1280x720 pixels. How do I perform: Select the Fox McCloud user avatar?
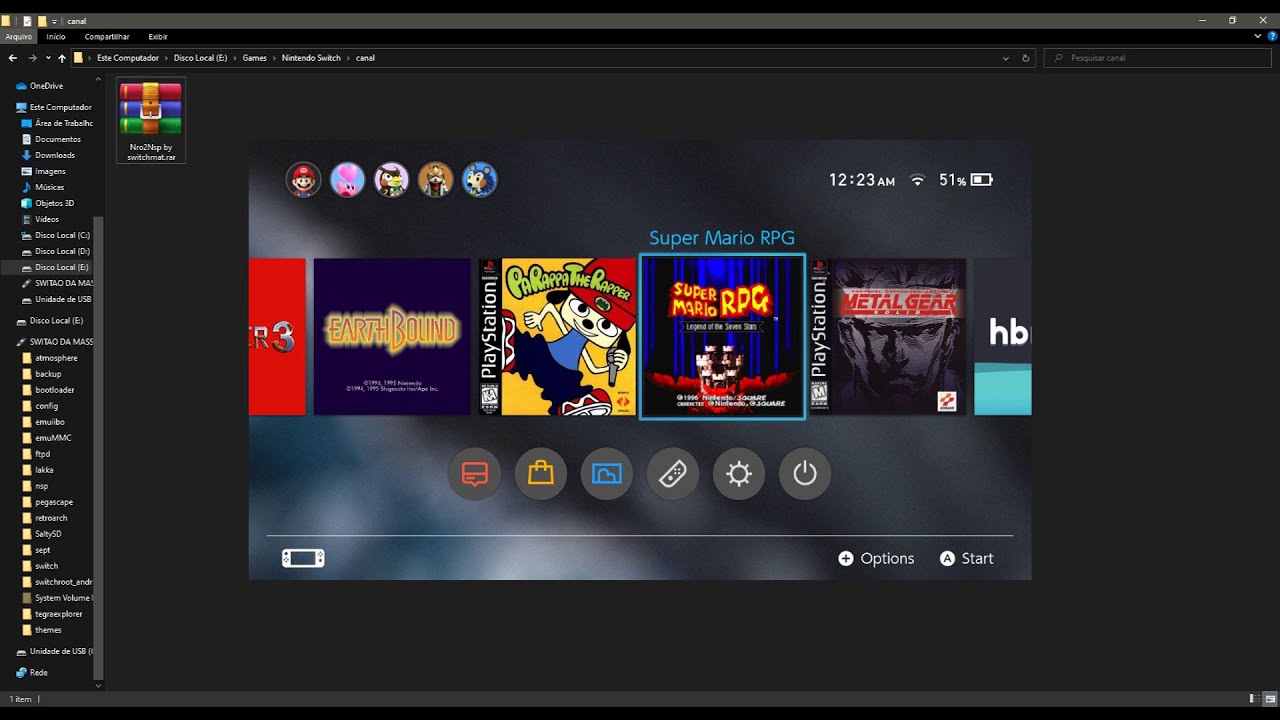point(435,180)
